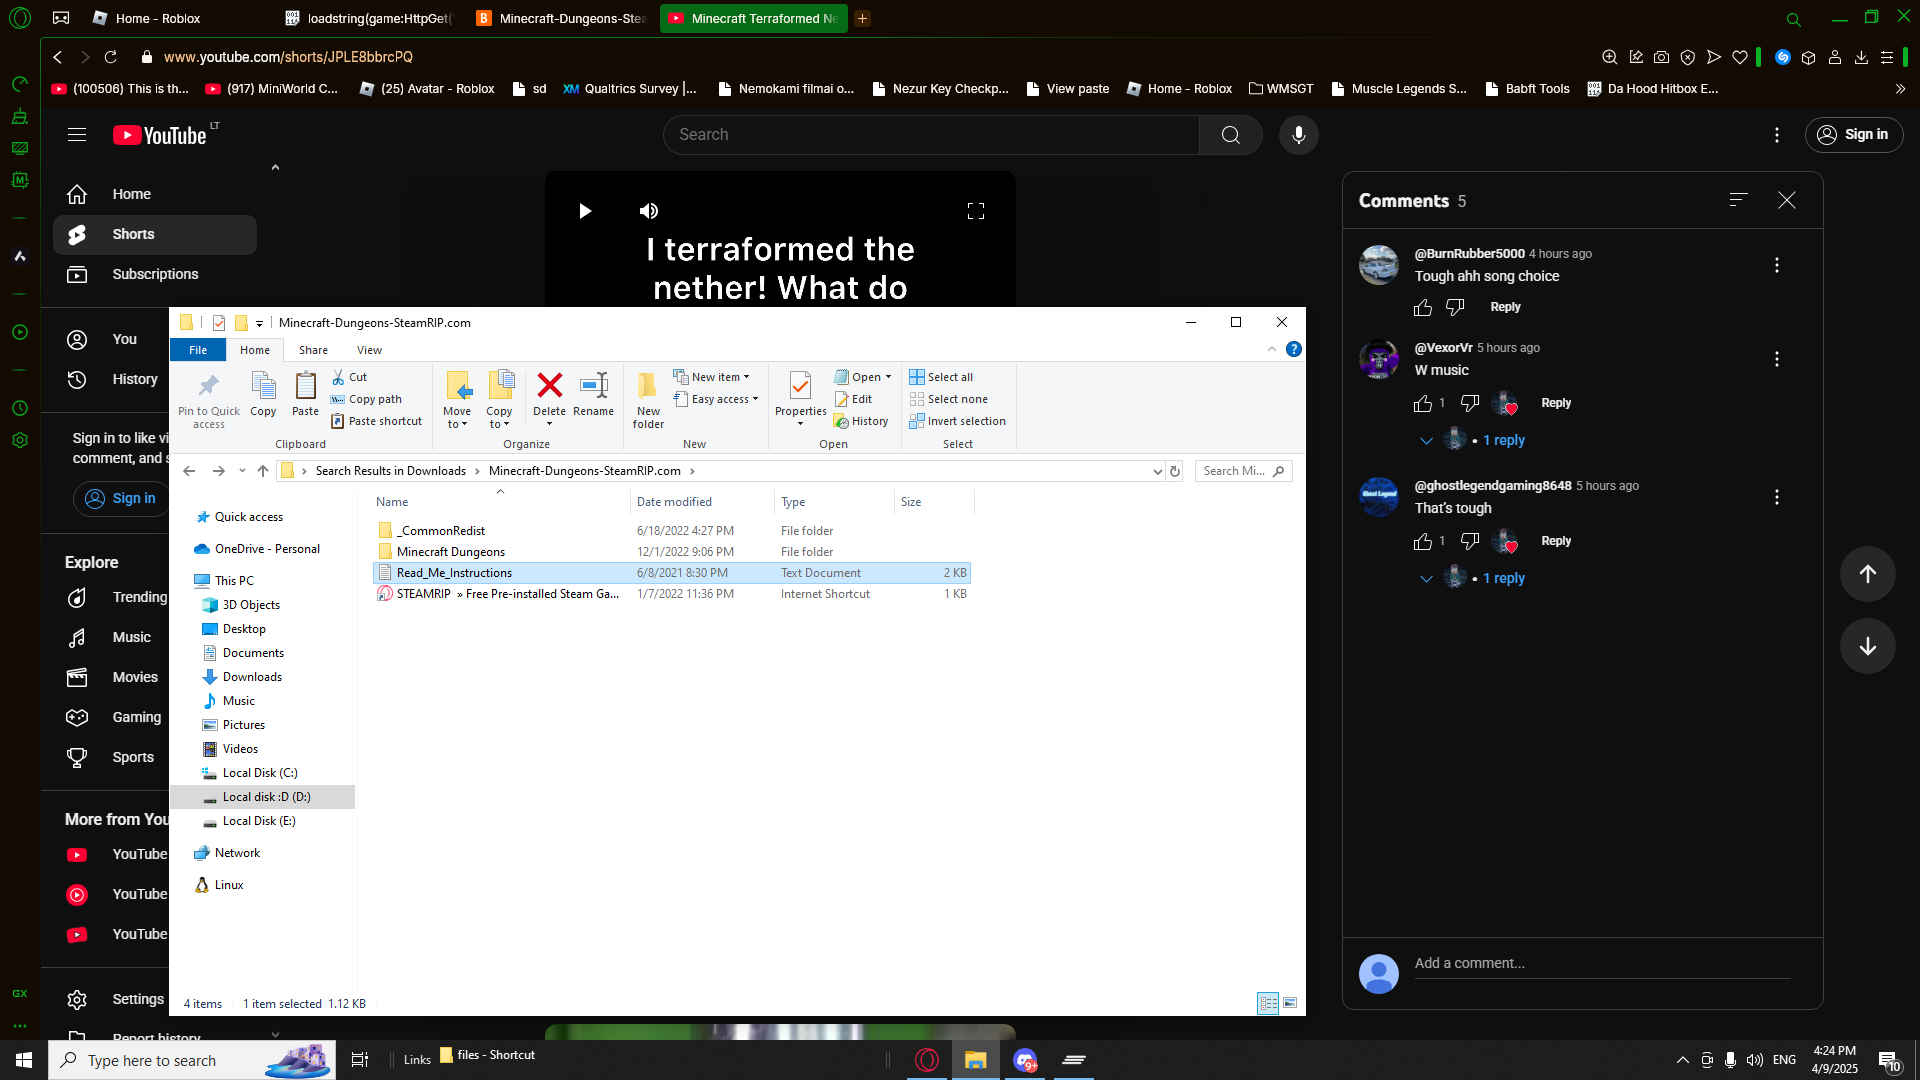This screenshot has width=1920, height=1080.
Task: Click Sign in button at top right
Action: (1853, 135)
